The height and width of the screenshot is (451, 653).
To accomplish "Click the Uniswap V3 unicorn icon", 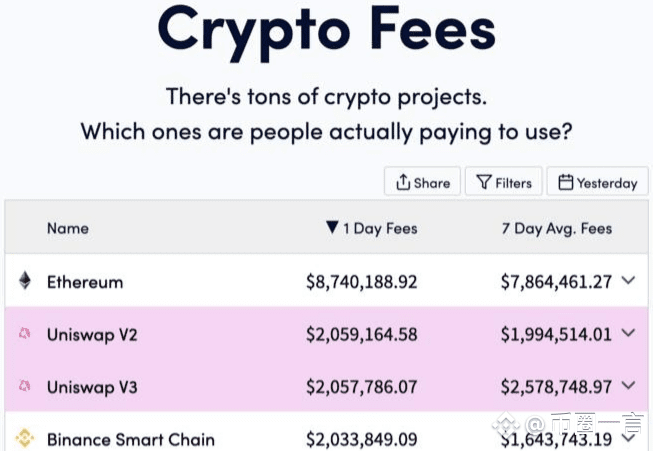I will pos(25,386).
